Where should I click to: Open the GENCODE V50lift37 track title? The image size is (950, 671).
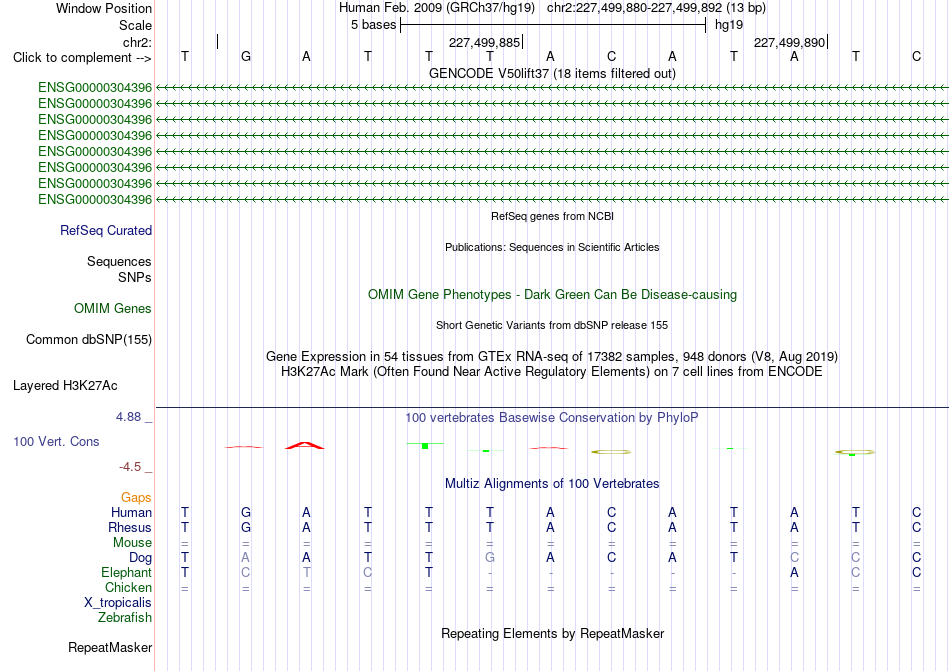(552, 73)
